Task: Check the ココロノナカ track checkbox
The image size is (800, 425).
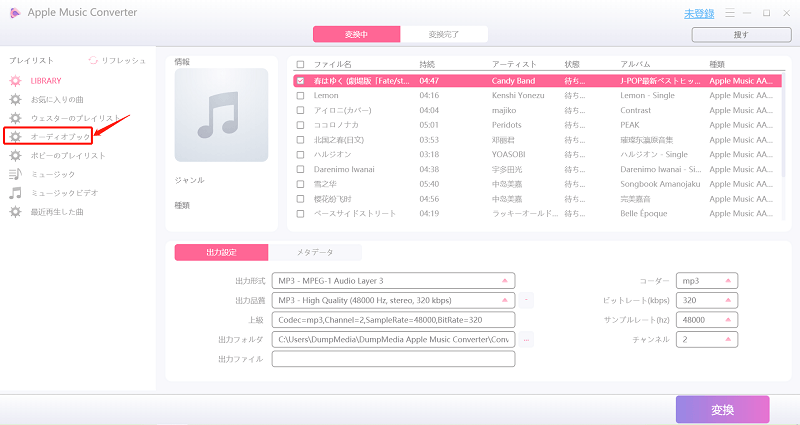Action: click(x=301, y=125)
